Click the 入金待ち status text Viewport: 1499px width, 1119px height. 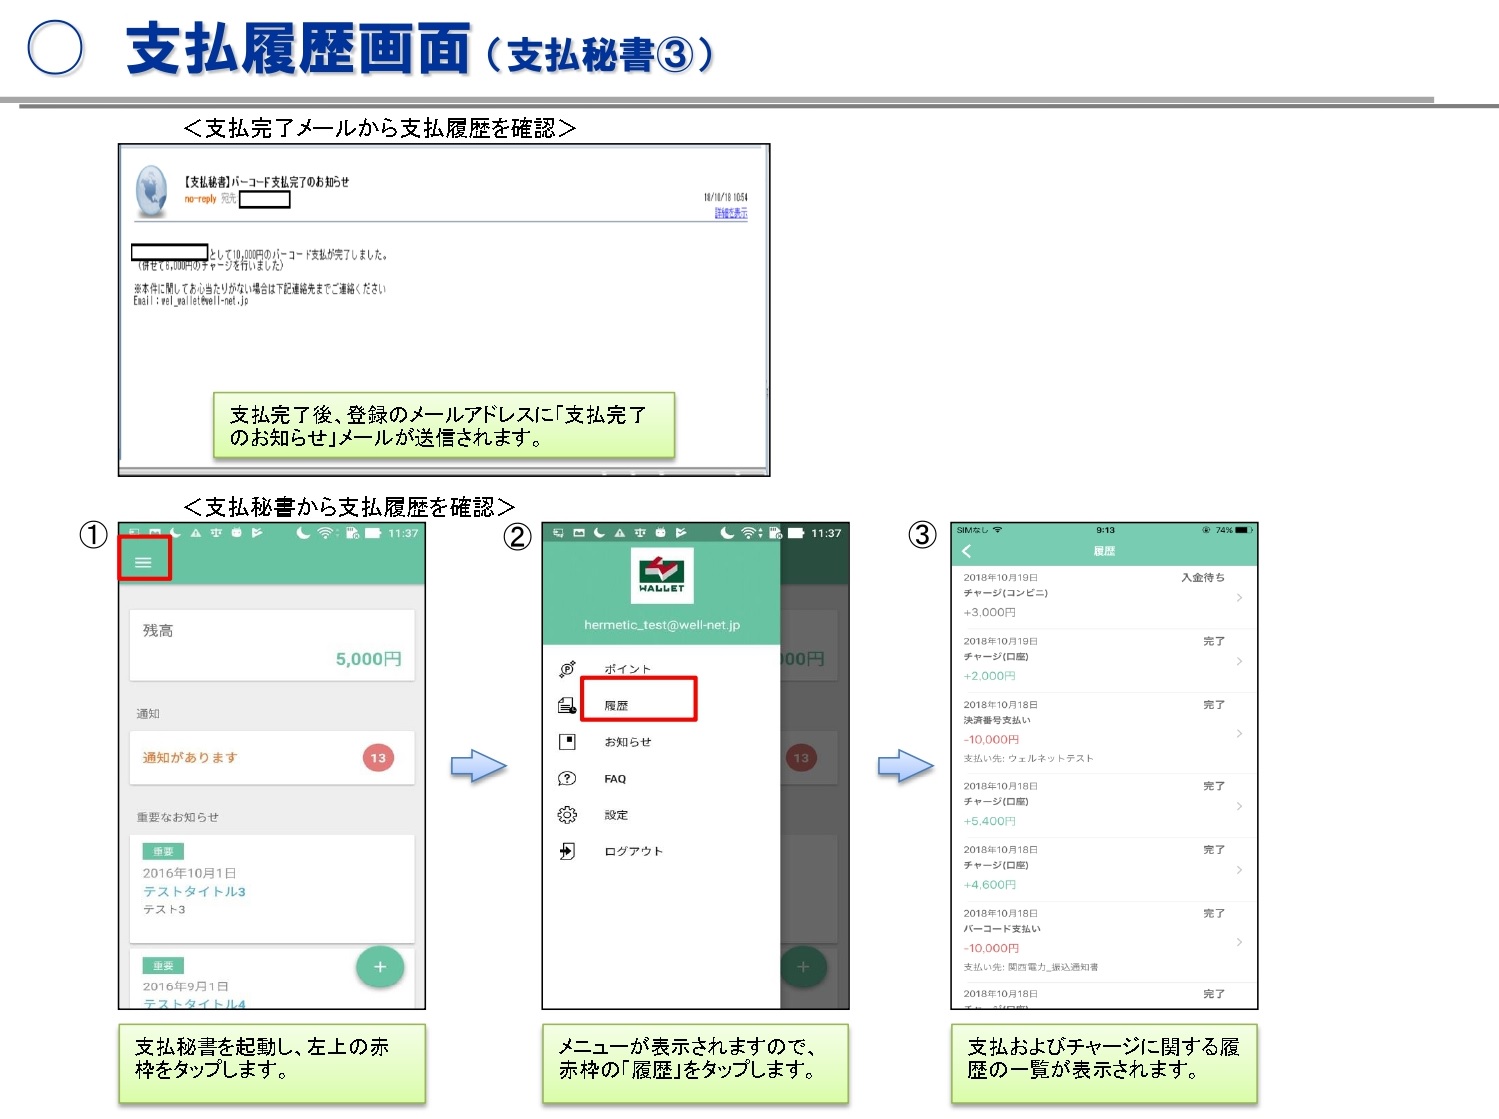pos(1203,577)
